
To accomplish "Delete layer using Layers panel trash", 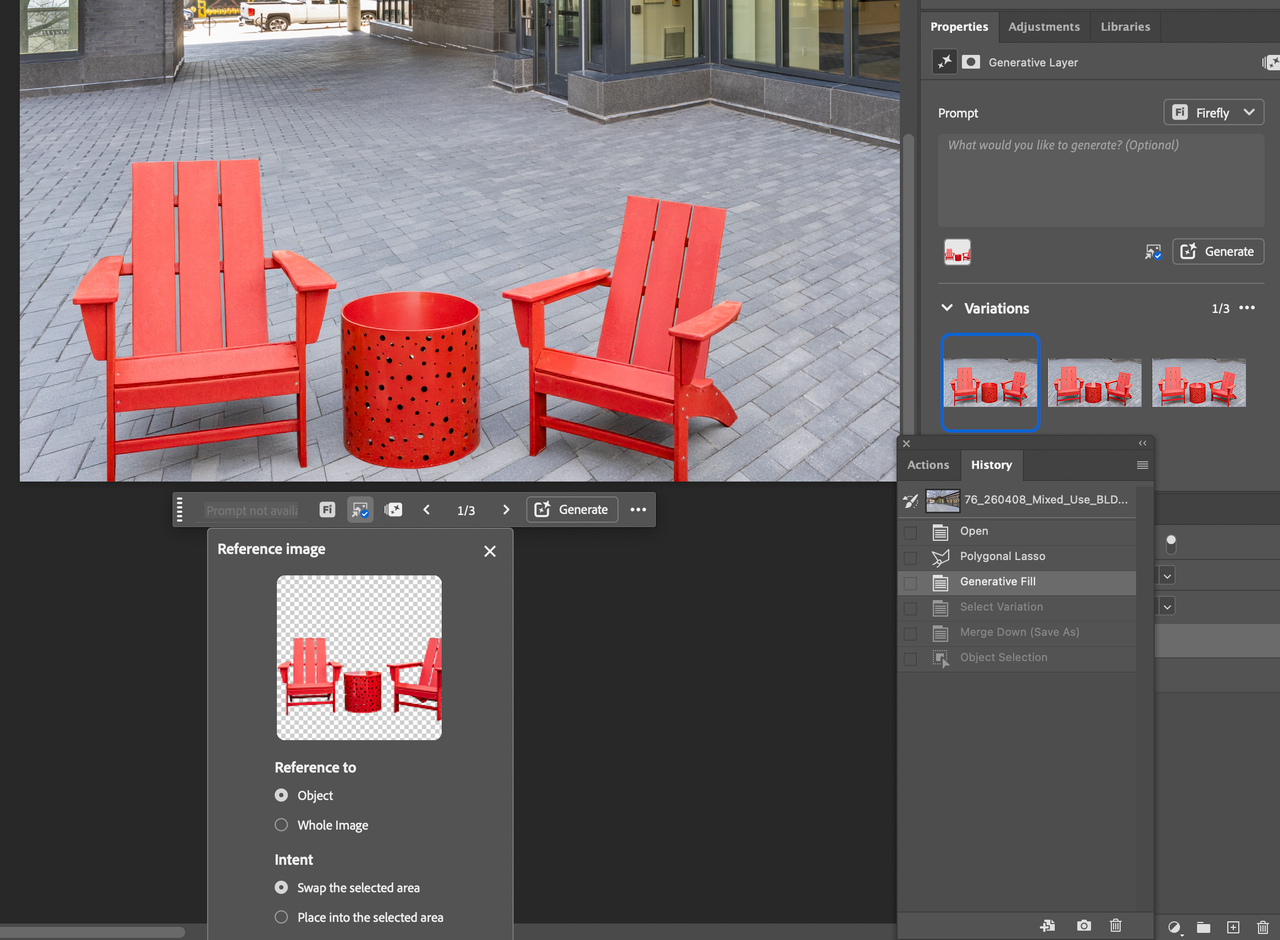I will [1263, 927].
